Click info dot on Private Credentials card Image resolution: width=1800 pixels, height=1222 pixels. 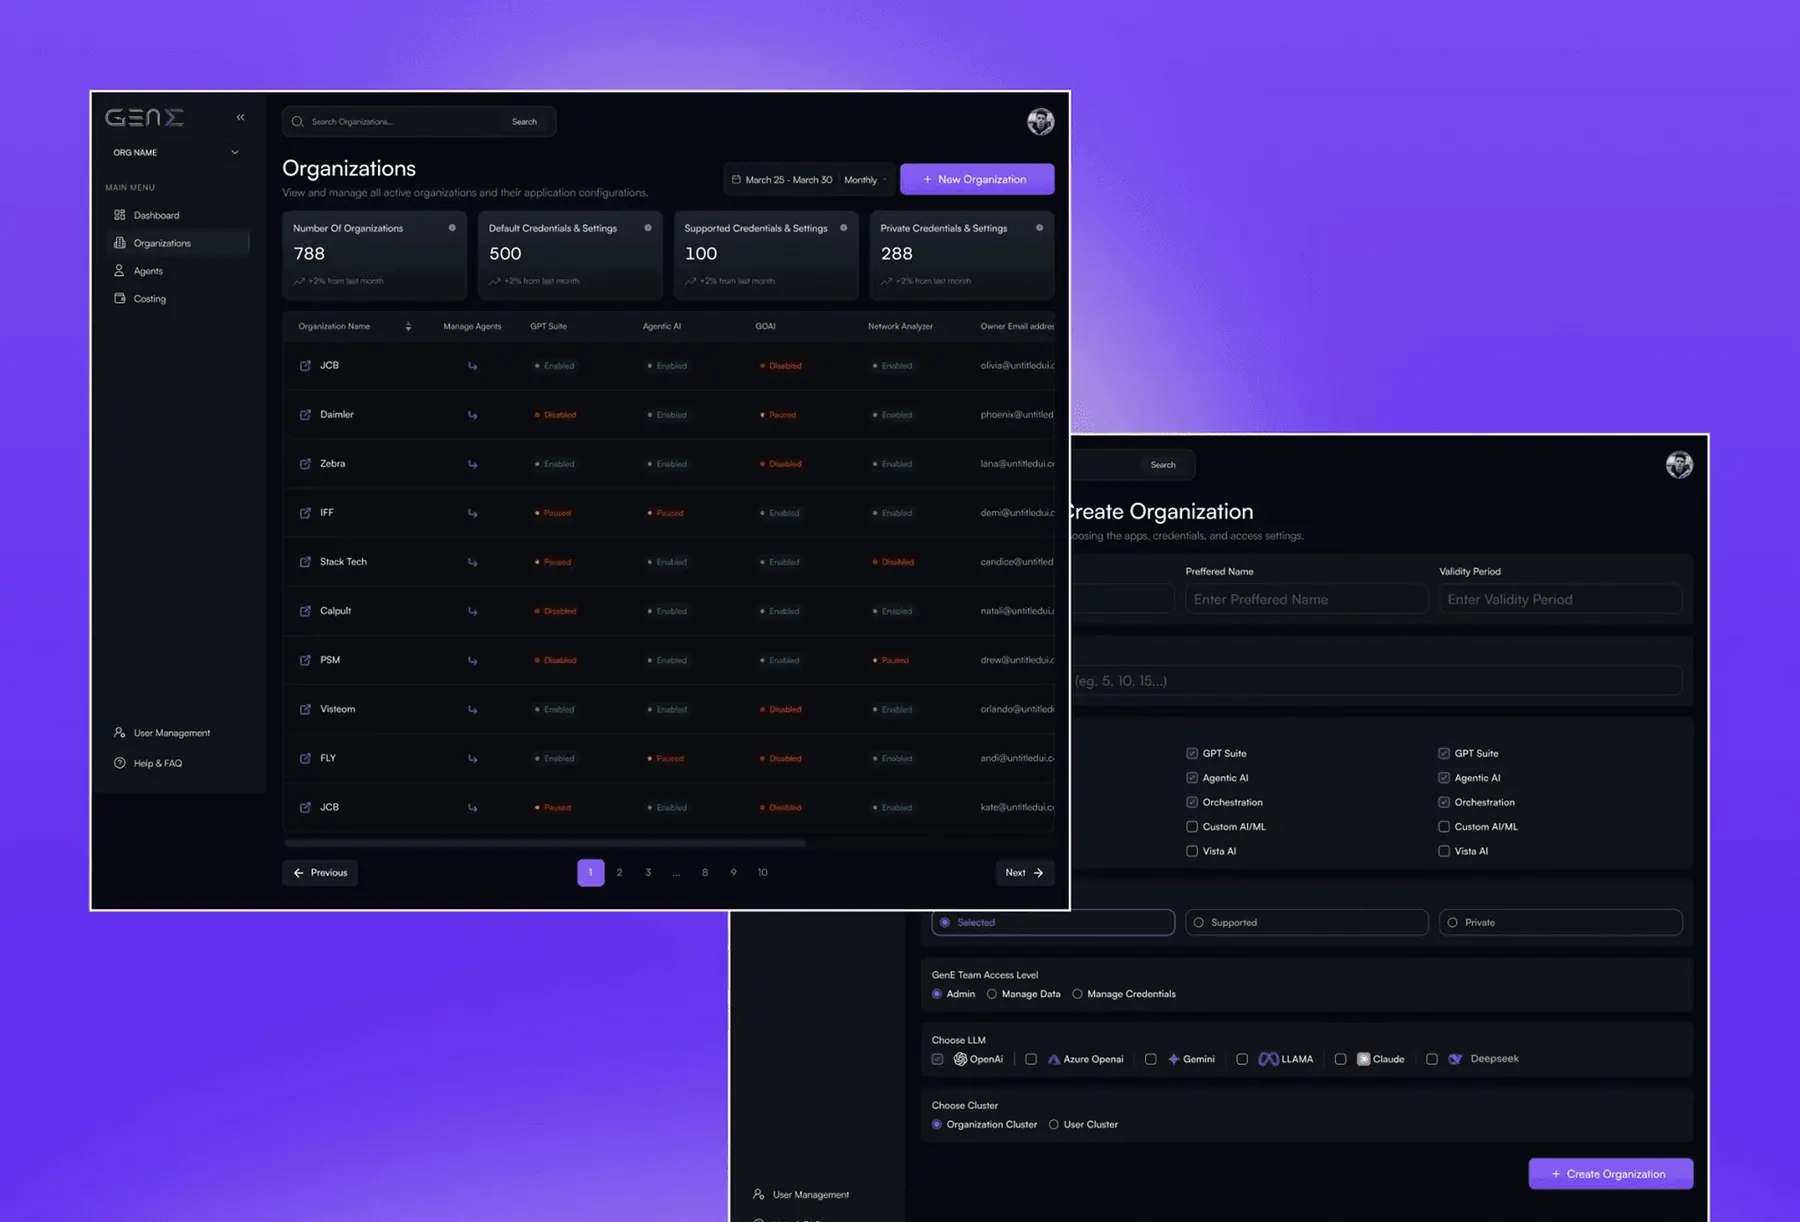tap(1040, 228)
